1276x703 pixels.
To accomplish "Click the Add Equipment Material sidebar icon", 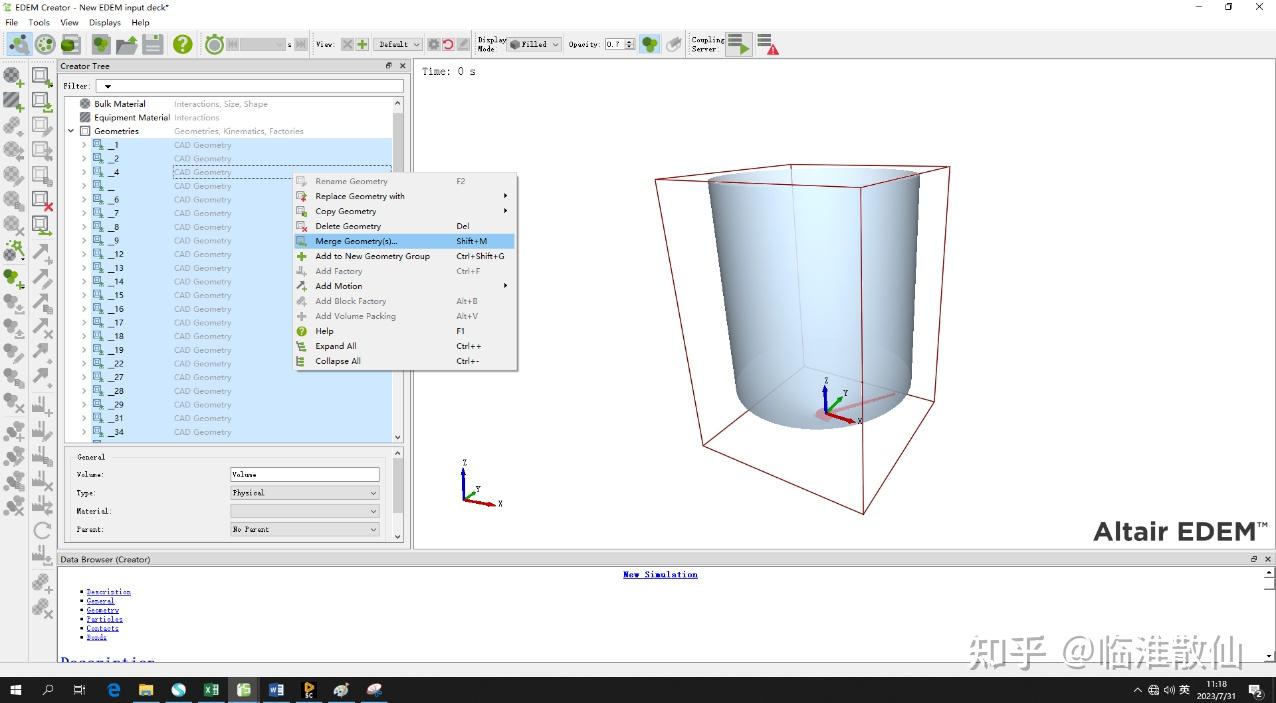I will pos(13,101).
